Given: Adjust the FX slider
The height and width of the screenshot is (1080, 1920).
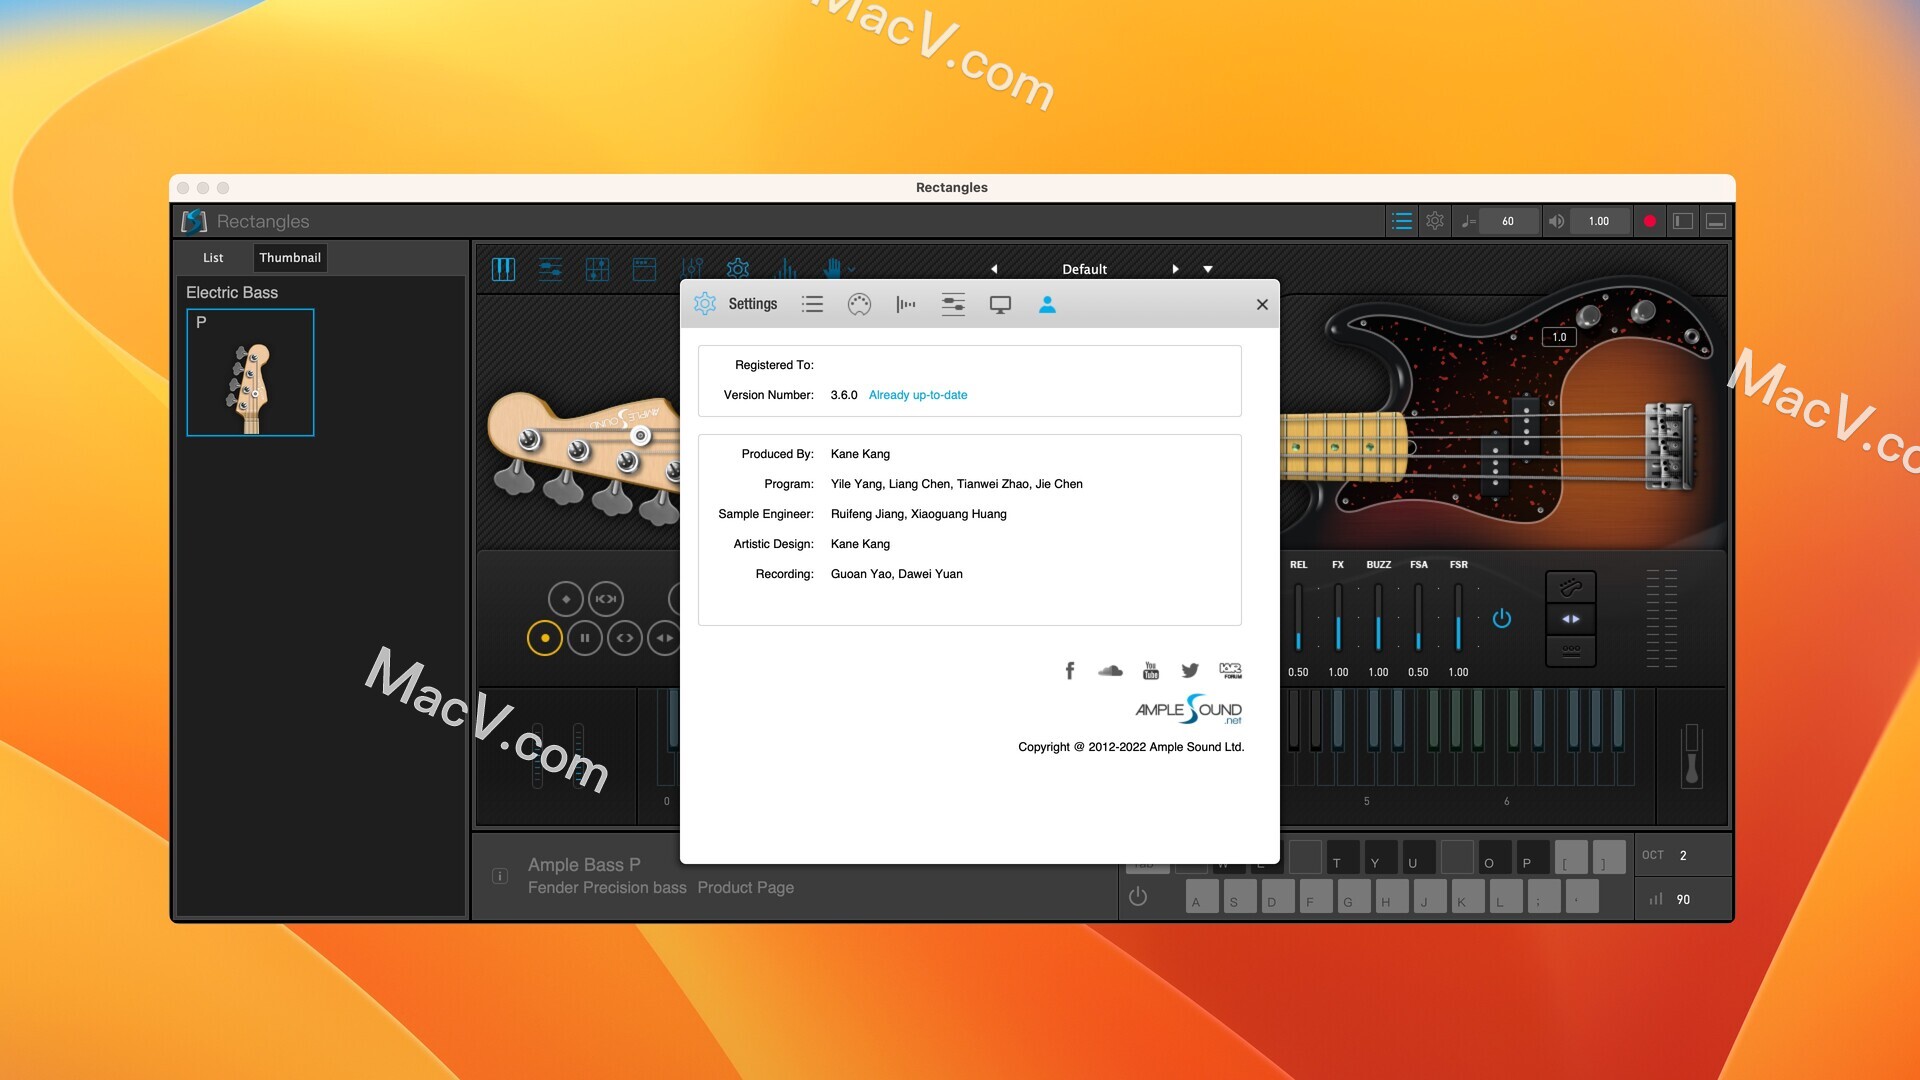Looking at the screenshot, I should (x=1338, y=618).
